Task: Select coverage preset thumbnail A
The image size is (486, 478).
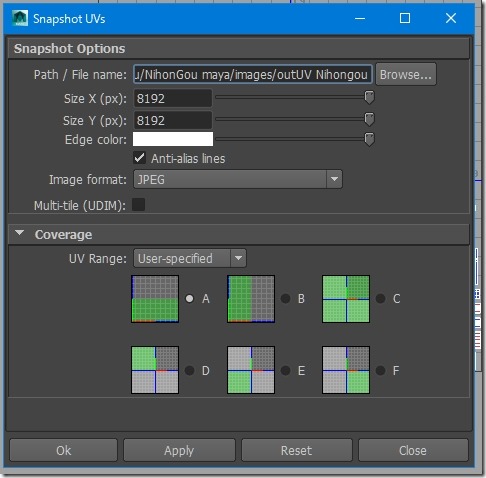Action: point(155,299)
